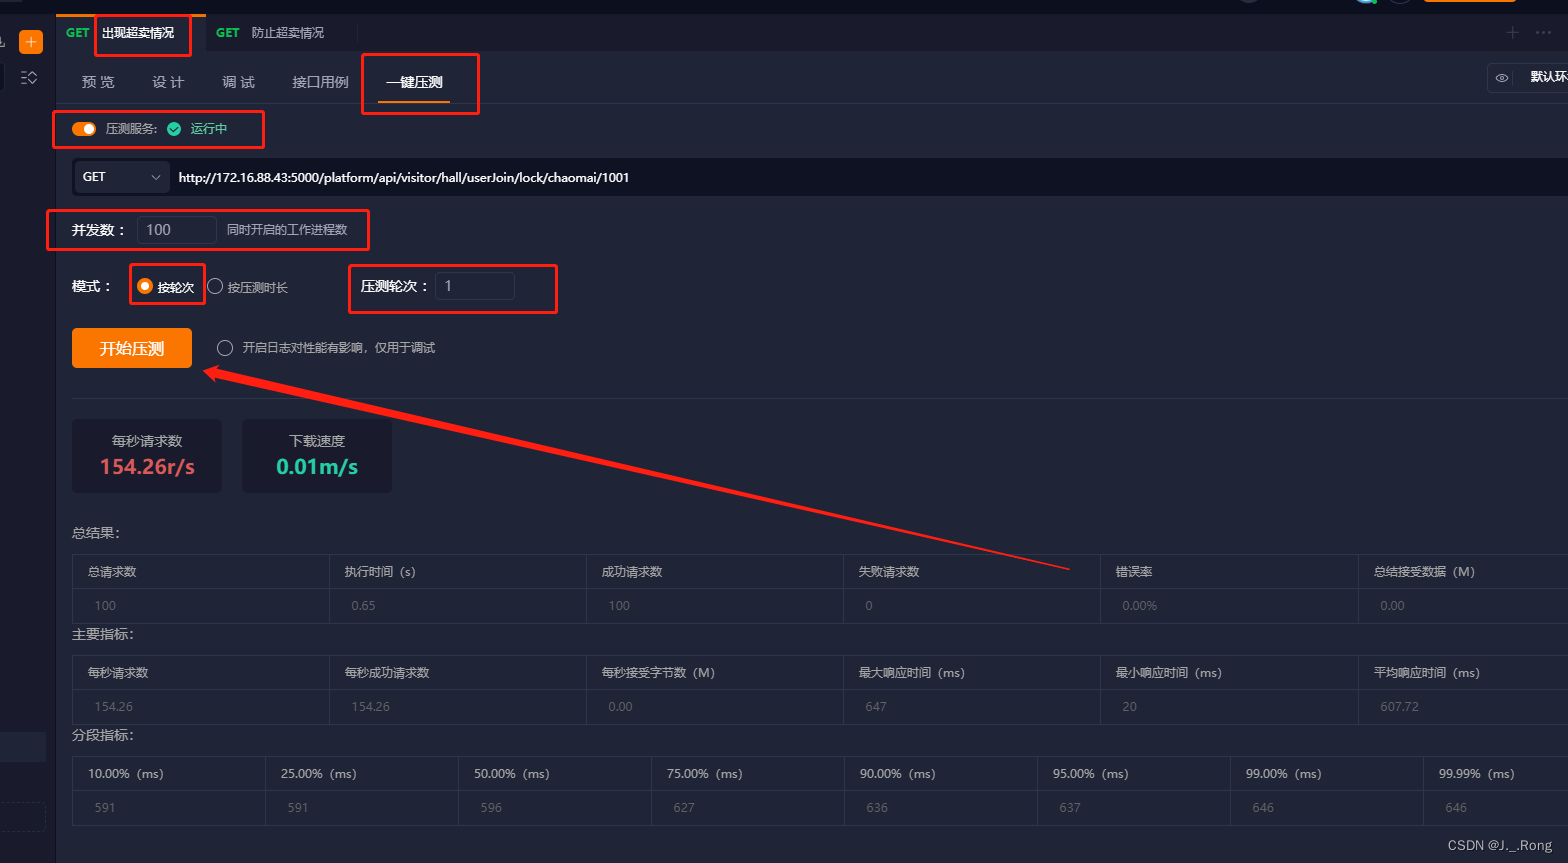
Task: Click the 最大响应时间 value 647
Action: tap(876, 707)
